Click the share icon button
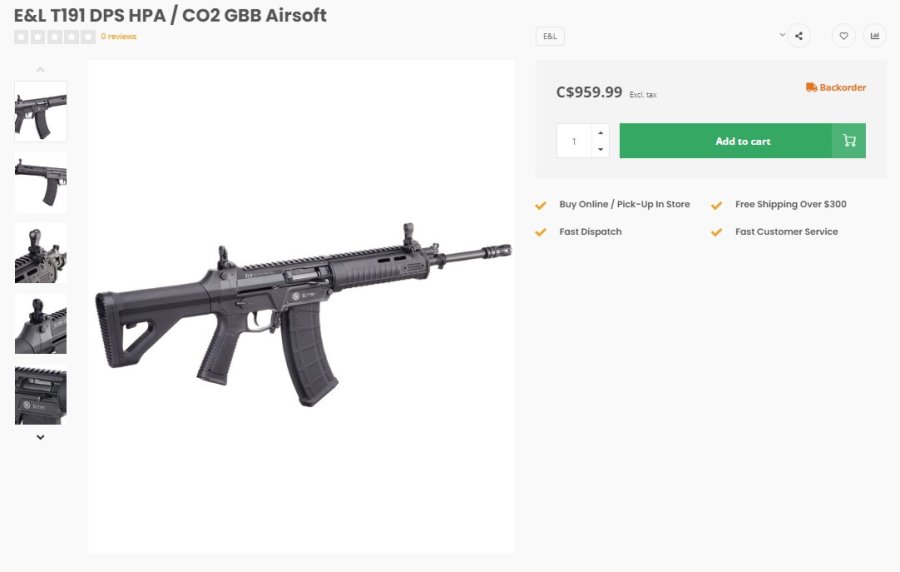The width and height of the screenshot is (900, 572). point(798,36)
